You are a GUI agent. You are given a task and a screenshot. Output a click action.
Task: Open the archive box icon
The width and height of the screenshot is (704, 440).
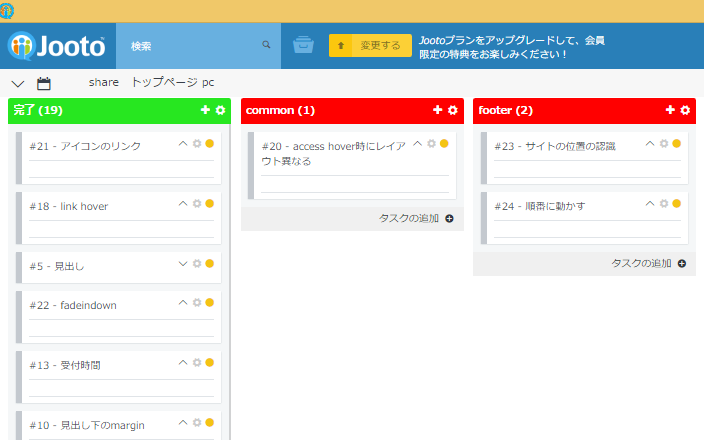click(303, 45)
